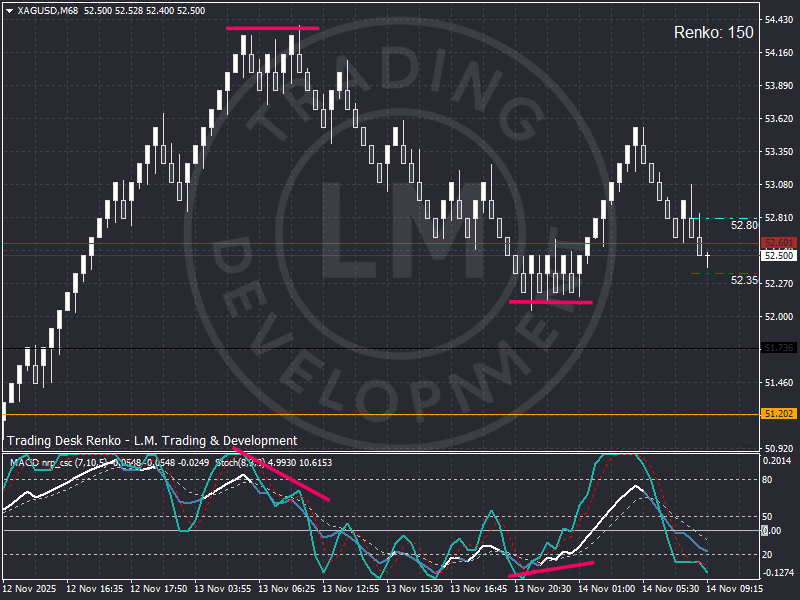Click the red price tag on the price axis

pyautogui.click(x=777, y=243)
